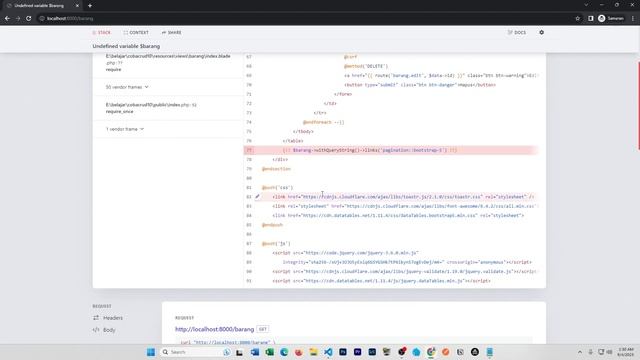Open Visual Studio Code from the taskbar
This screenshot has height=360, width=640.
click(x=328, y=352)
